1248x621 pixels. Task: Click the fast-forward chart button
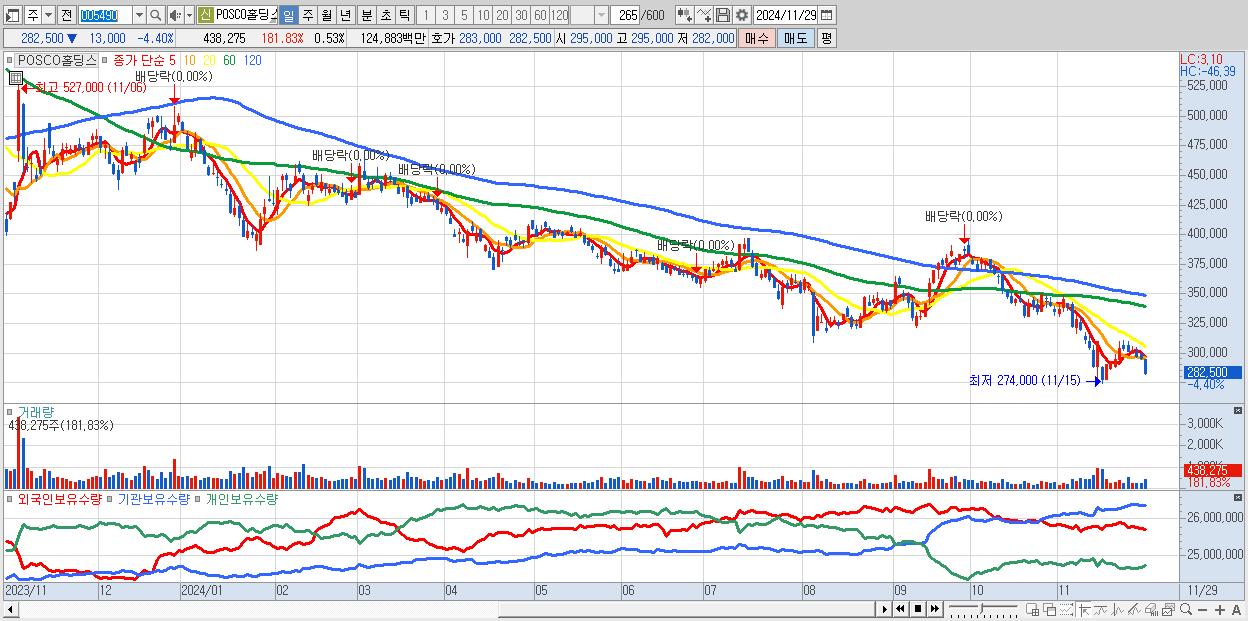(934, 609)
